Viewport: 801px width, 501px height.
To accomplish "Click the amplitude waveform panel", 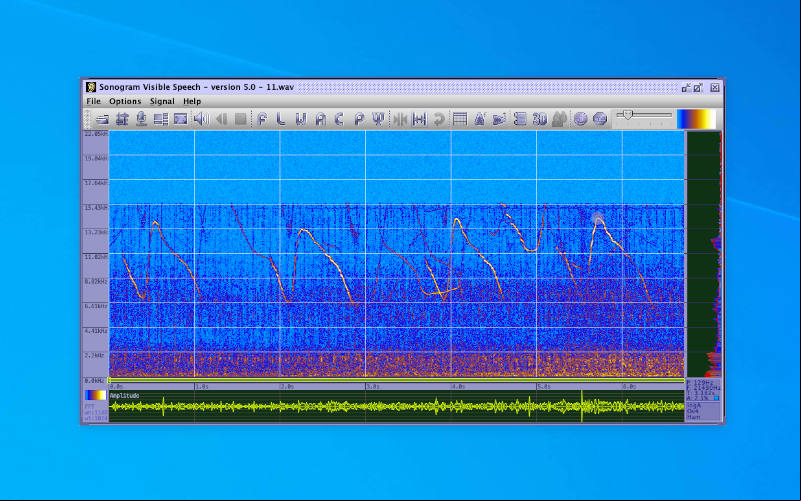I will coord(396,407).
